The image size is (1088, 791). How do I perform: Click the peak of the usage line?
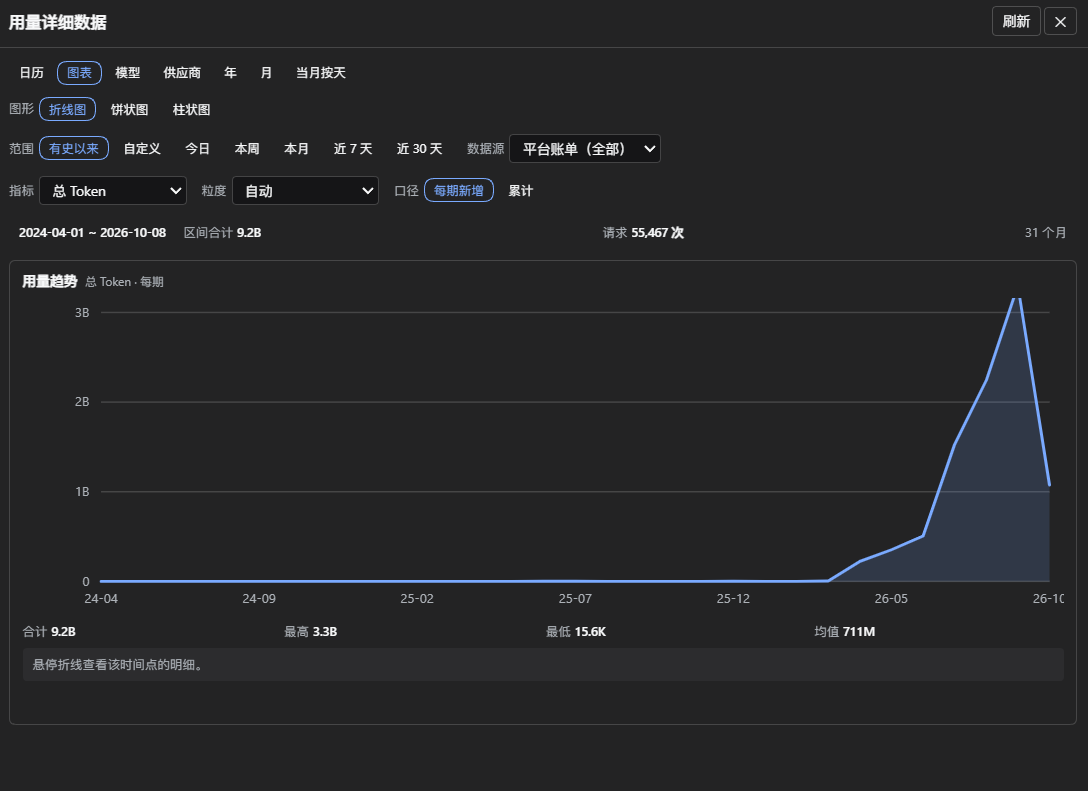pos(1017,300)
